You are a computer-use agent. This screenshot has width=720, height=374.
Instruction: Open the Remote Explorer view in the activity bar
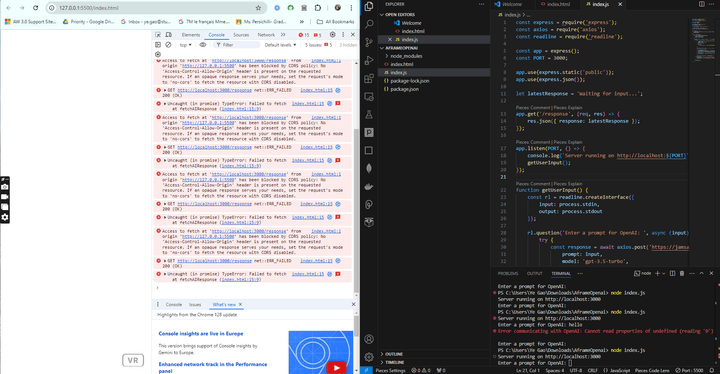point(369,96)
